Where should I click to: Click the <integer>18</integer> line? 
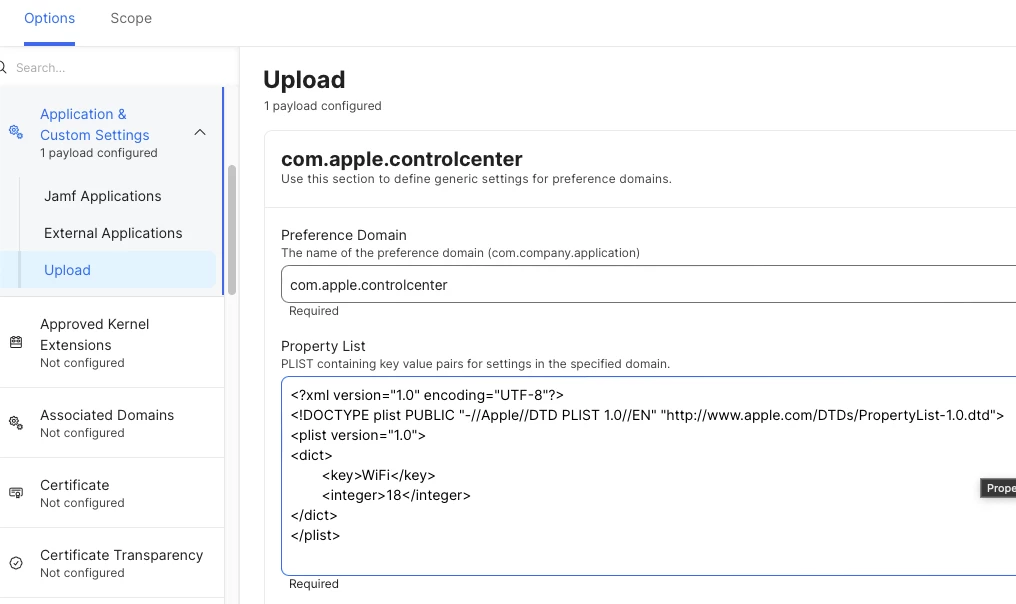pos(396,495)
